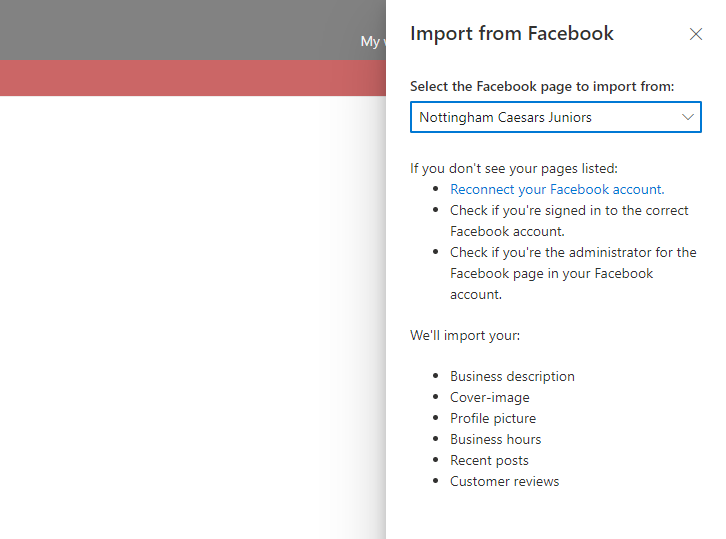Screen dimensions: 726x539
Task: Click the 'Customer reviews' list item
Action: pos(504,481)
